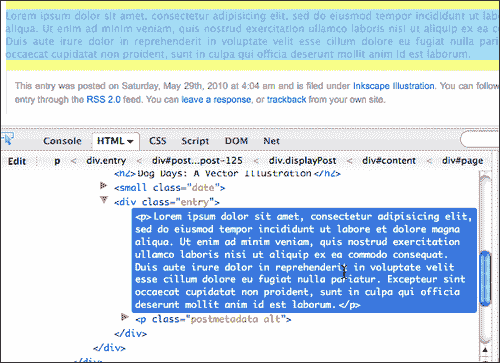Click the HTML panel vertical scrollbar thumb

485,279
